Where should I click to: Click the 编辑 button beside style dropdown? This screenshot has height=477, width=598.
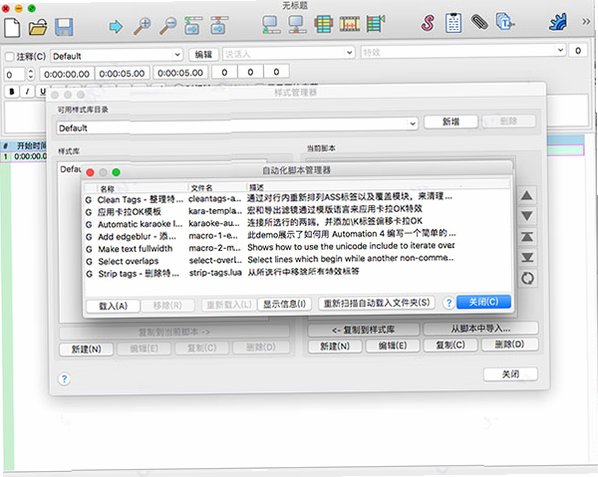tap(203, 55)
